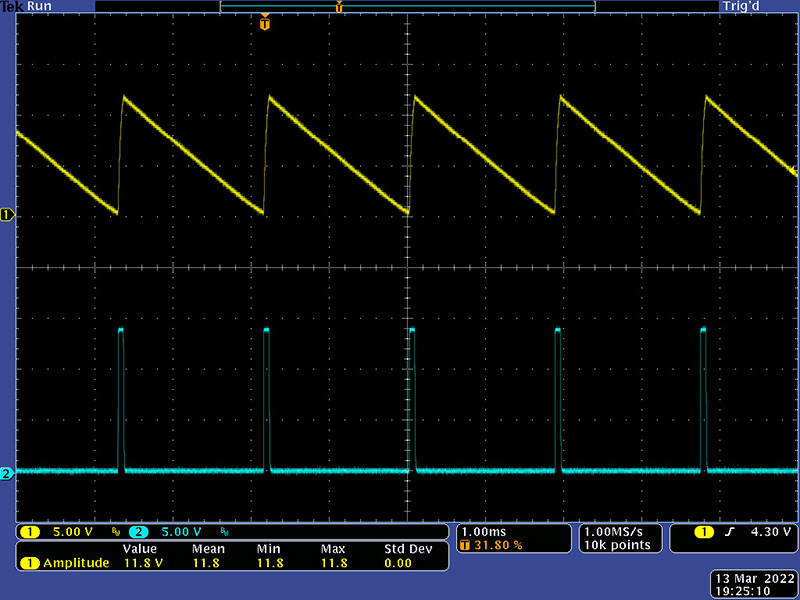Click the orange T icon beside 31.80 %
Screen dimensions: 800x600
pyautogui.click(x=465, y=546)
